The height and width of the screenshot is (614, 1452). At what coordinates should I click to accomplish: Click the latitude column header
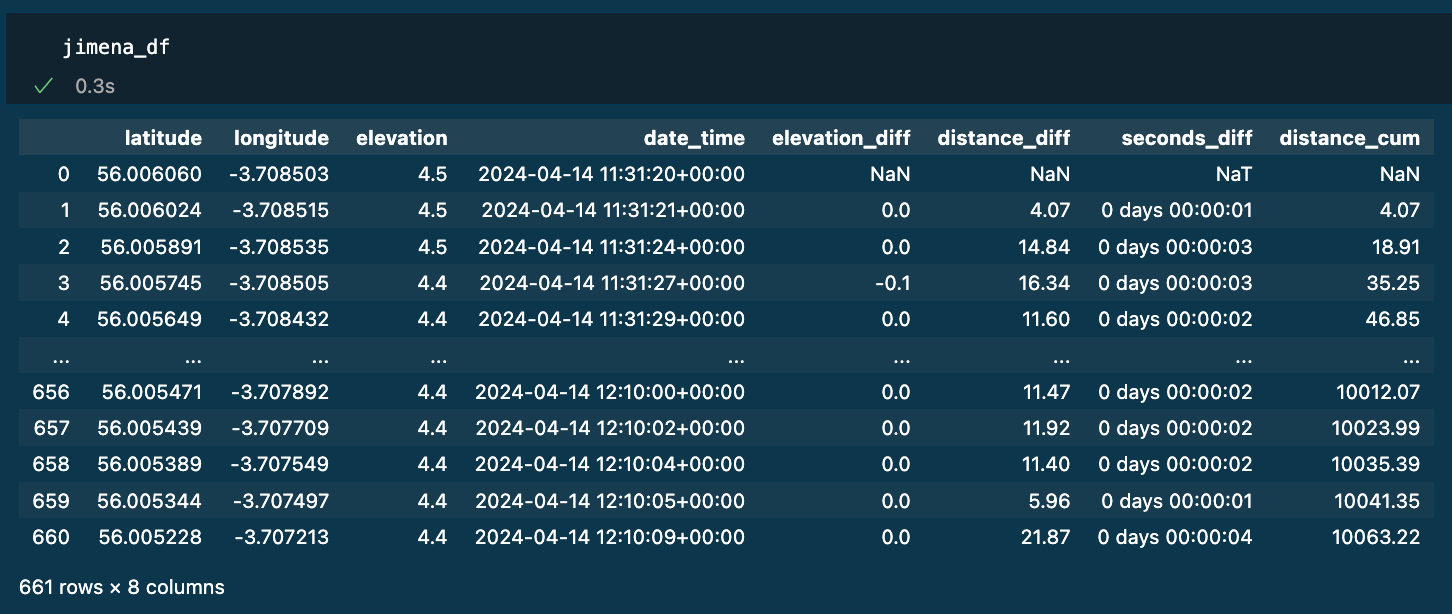click(163, 138)
